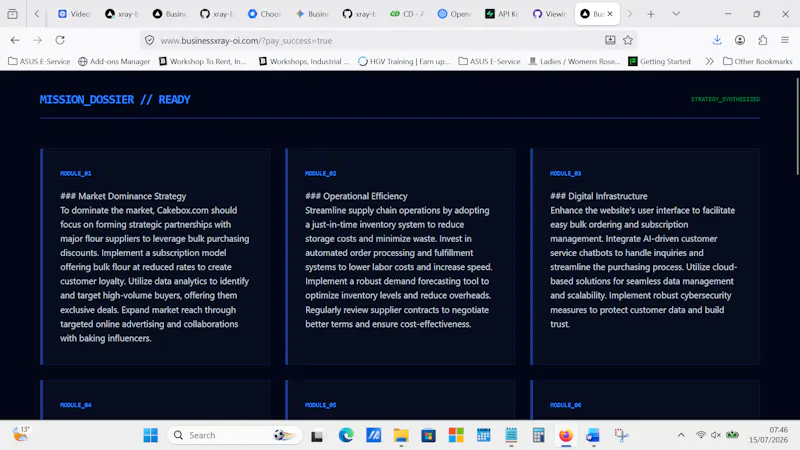Expand the list-all-tabs dropdown
The image size is (800, 450).
tap(676, 14)
